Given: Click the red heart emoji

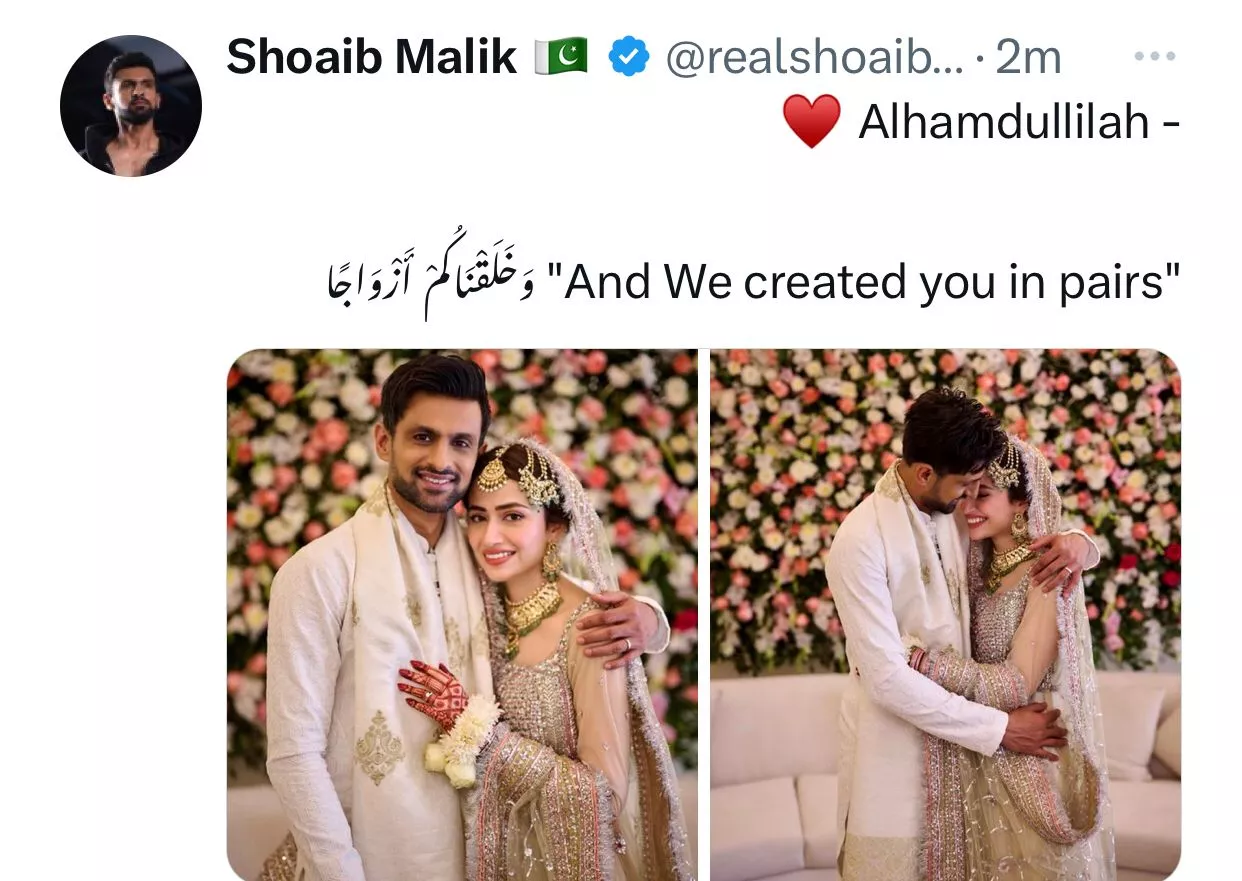Looking at the screenshot, I should click(811, 124).
